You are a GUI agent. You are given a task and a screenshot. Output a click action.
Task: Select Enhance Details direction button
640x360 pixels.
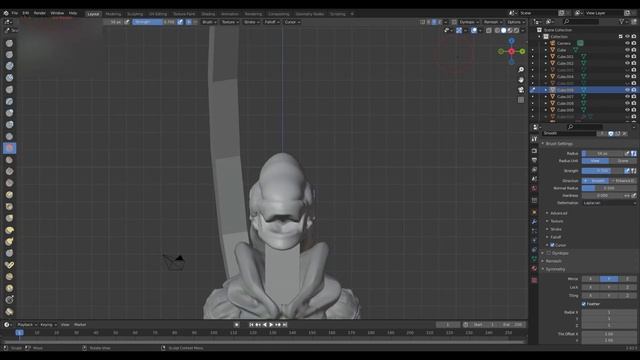pyautogui.click(x=623, y=180)
